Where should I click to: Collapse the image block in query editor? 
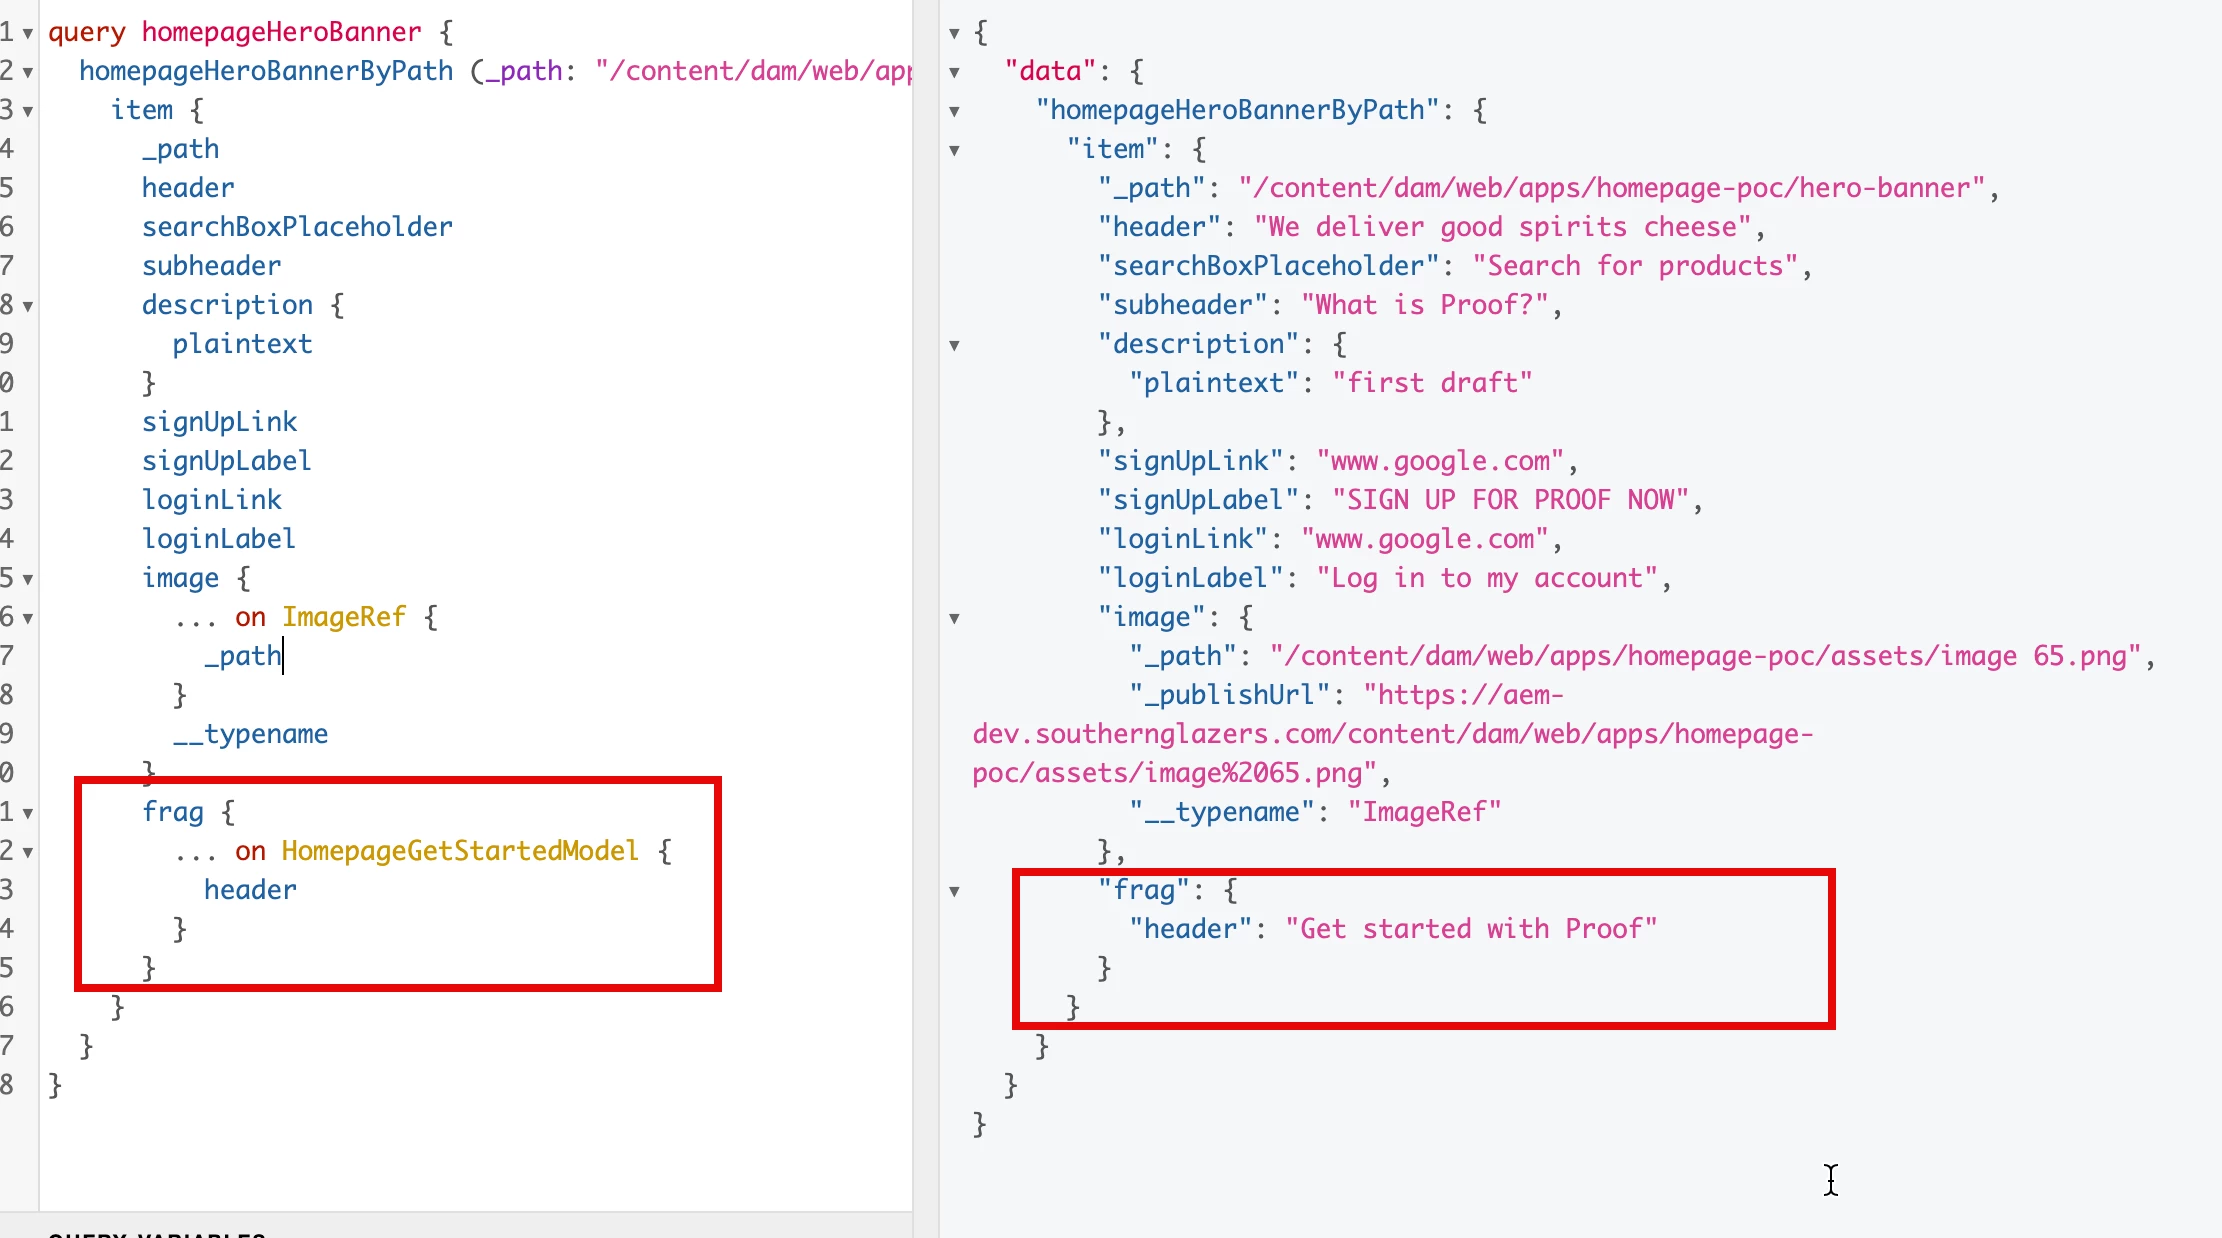tap(27, 579)
